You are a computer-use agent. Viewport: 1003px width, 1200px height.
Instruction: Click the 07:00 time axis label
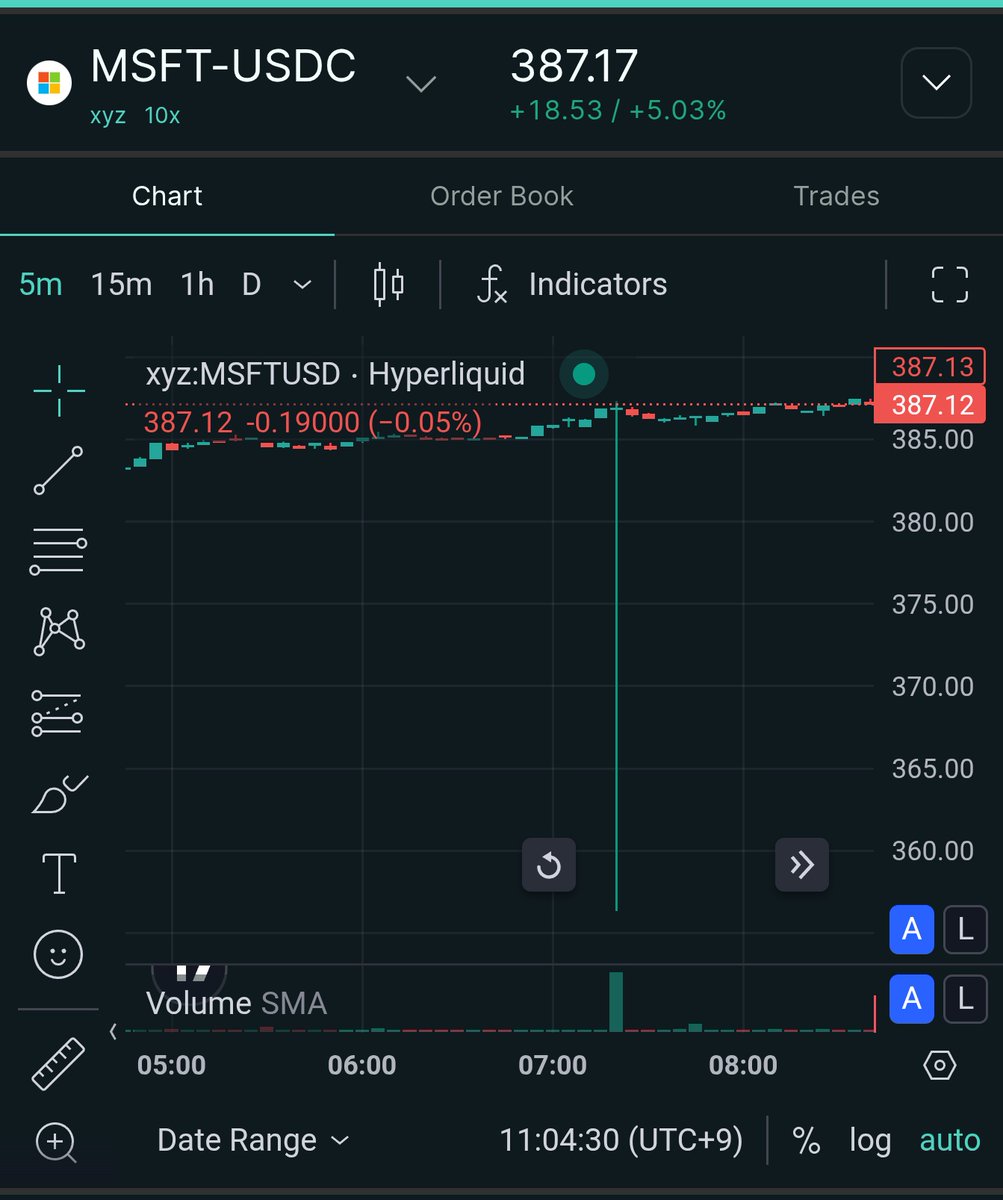coord(553,1066)
